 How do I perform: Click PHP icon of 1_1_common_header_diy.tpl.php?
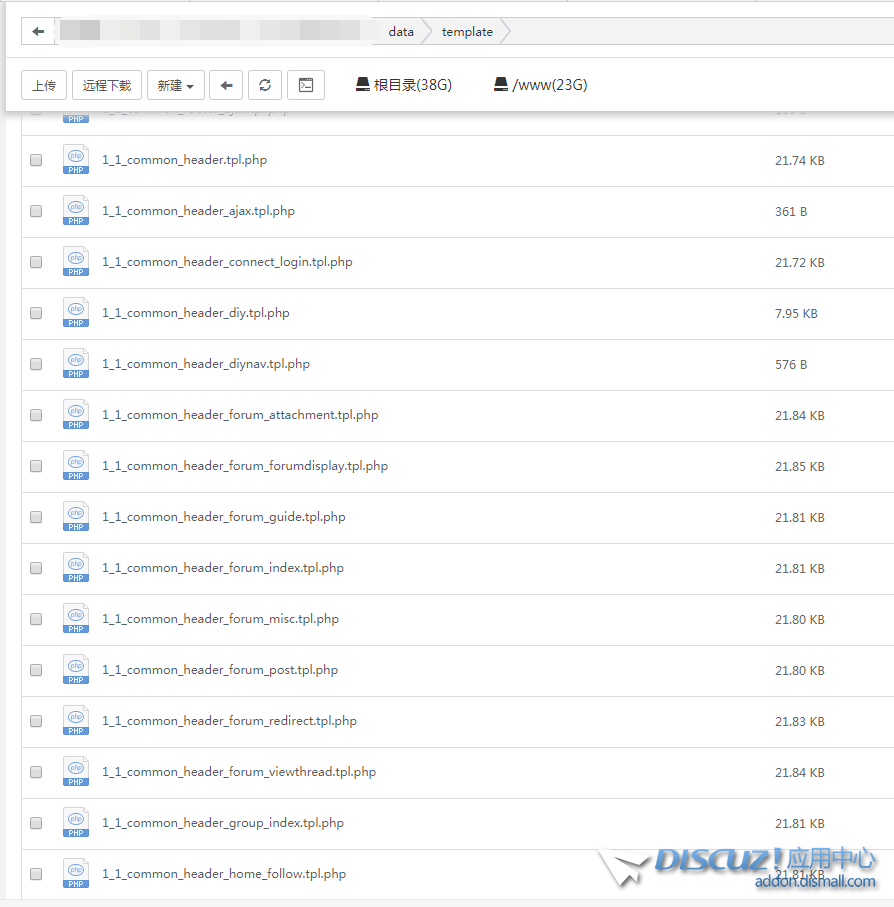pos(76,313)
